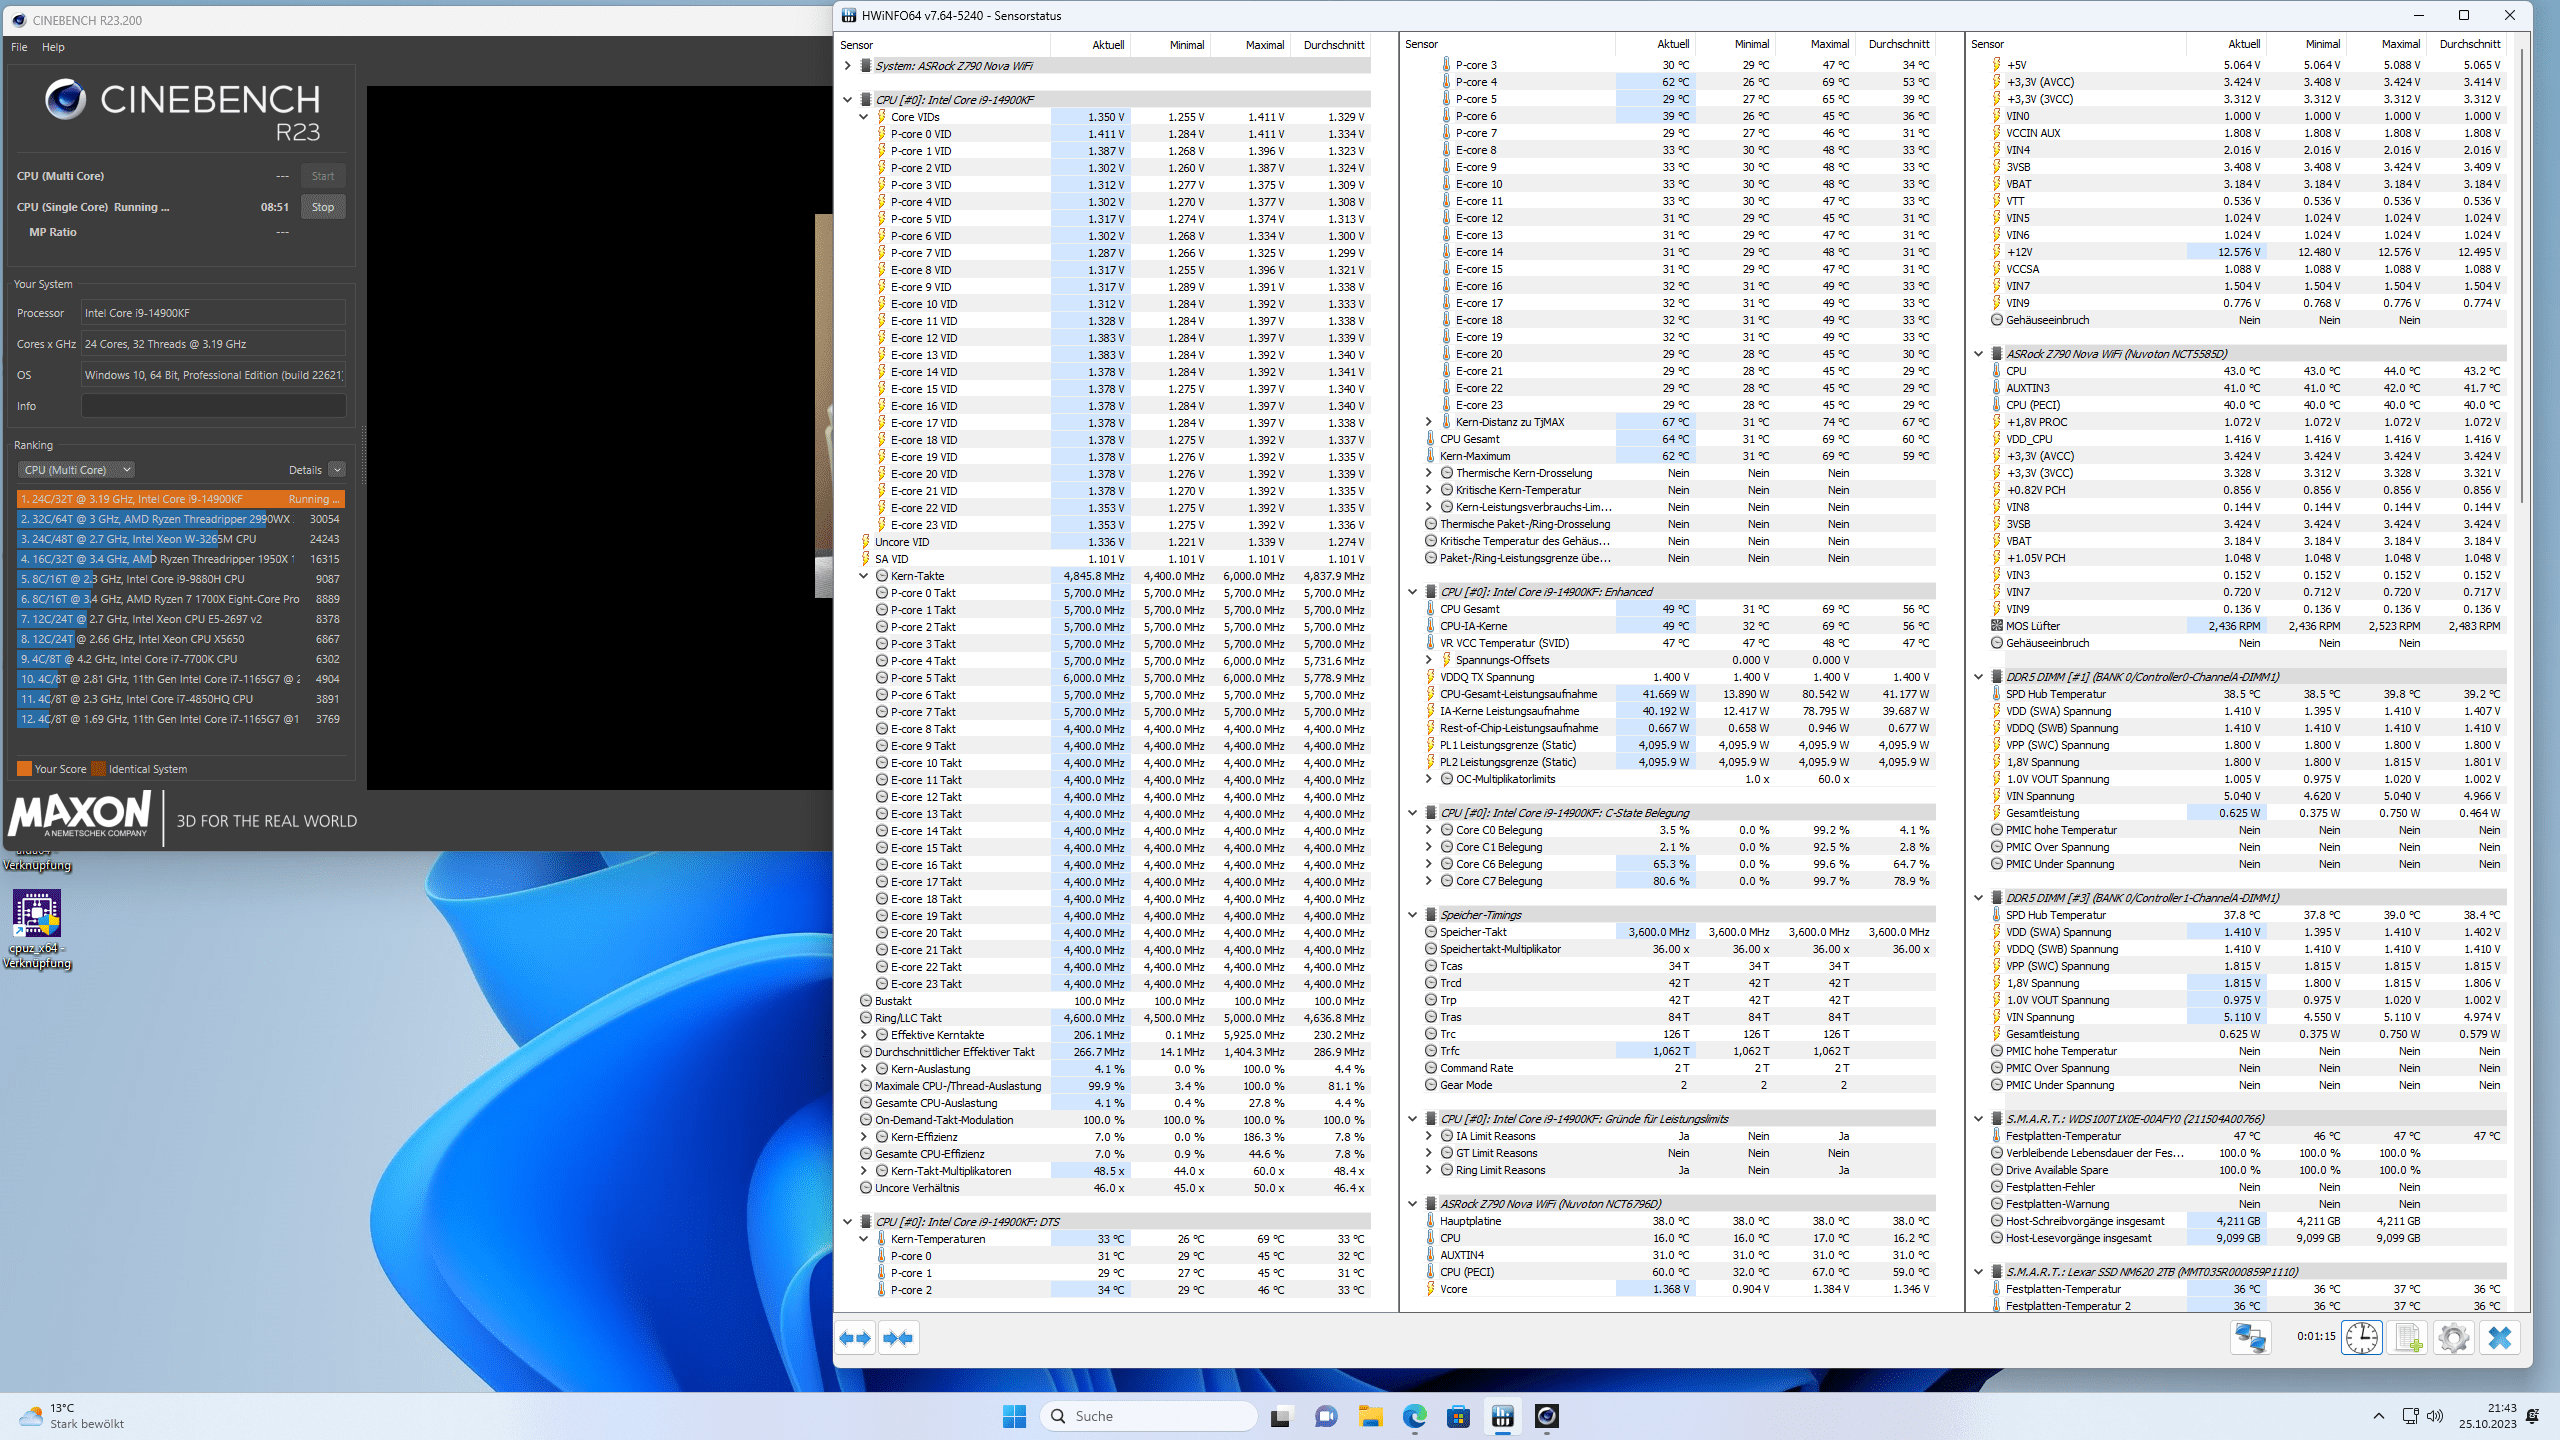Open the CPU (Multi Core) ranking dropdown
This screenshot has width=2560, height=1440.
pyautogui.click(x=77, y=470)
